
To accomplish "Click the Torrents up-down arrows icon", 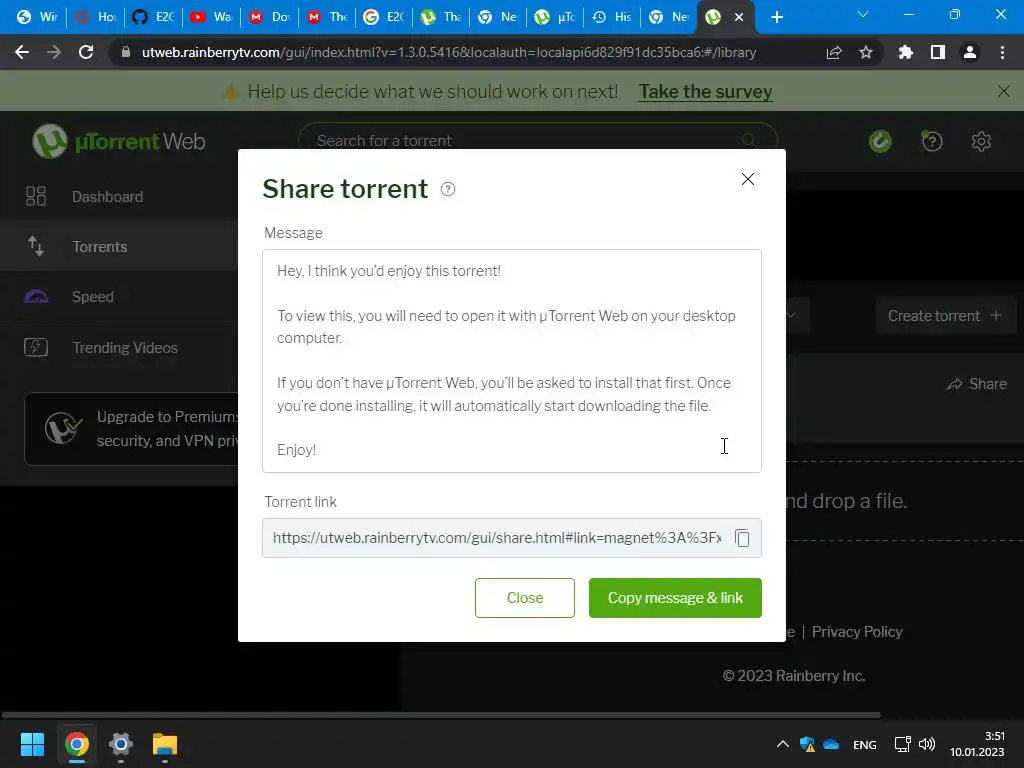I will (x=36, y=246).
